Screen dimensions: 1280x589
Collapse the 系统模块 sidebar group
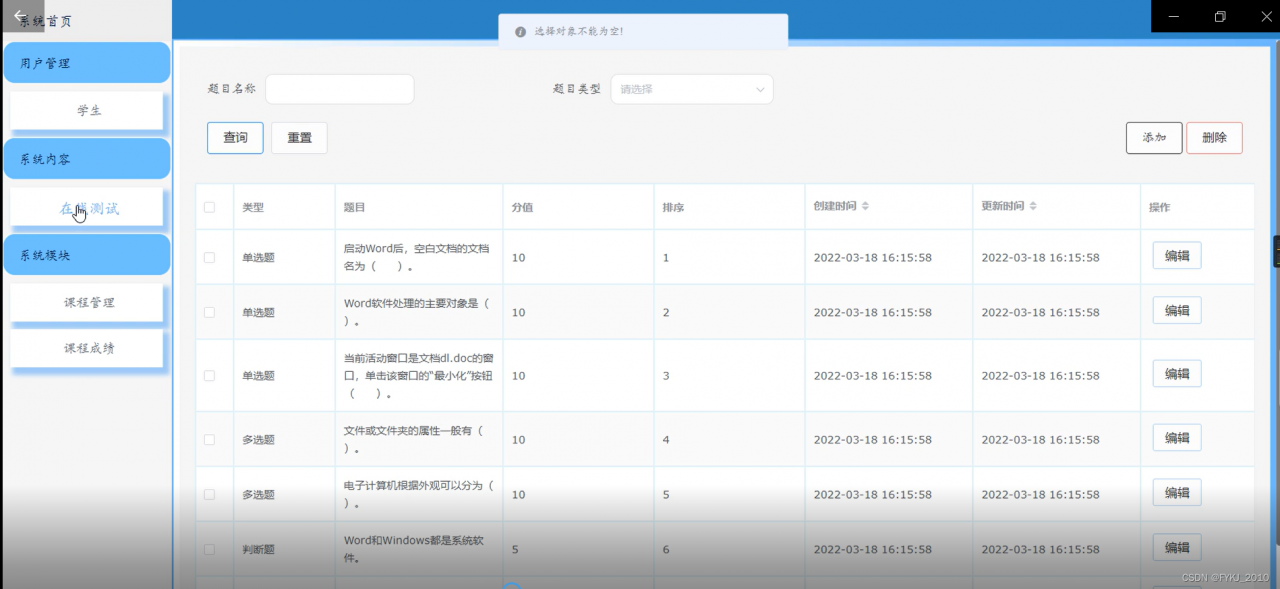(86, 255)
